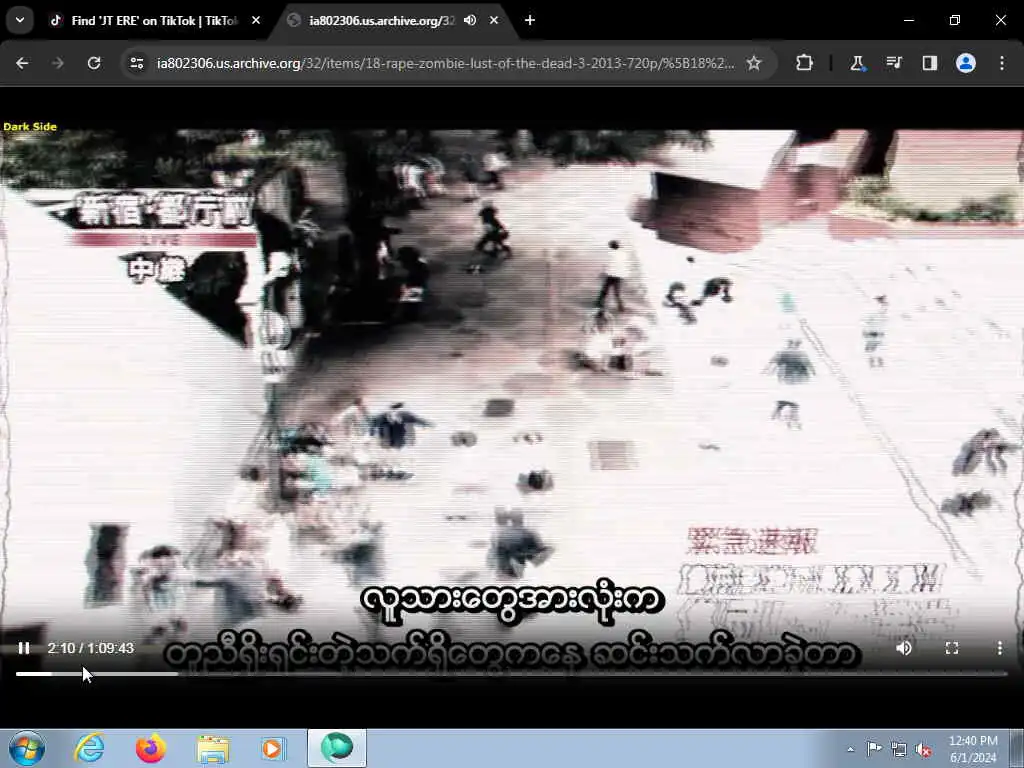Show hidden system tray icons
The image size is (1024, 768).
pyautogui.click(x=850, y=749)
